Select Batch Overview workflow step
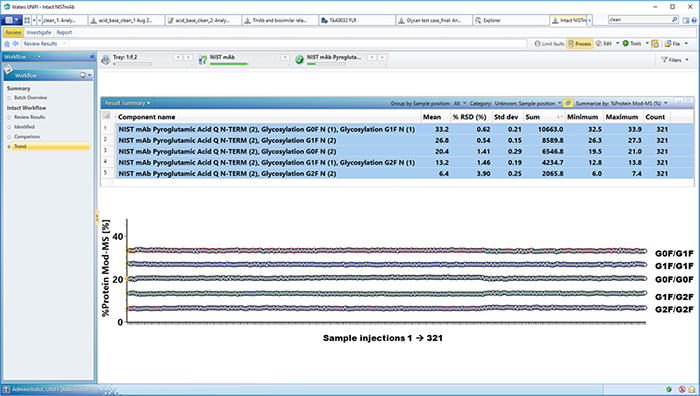 [30, 98]
